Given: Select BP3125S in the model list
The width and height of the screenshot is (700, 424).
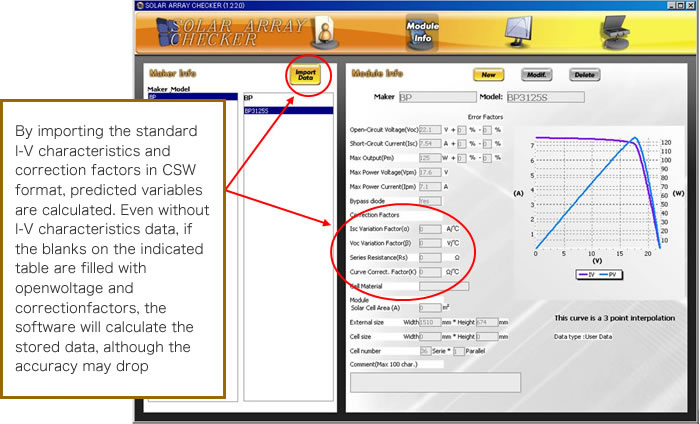Looking at the screenshot, I should click(x=262, y=111).
